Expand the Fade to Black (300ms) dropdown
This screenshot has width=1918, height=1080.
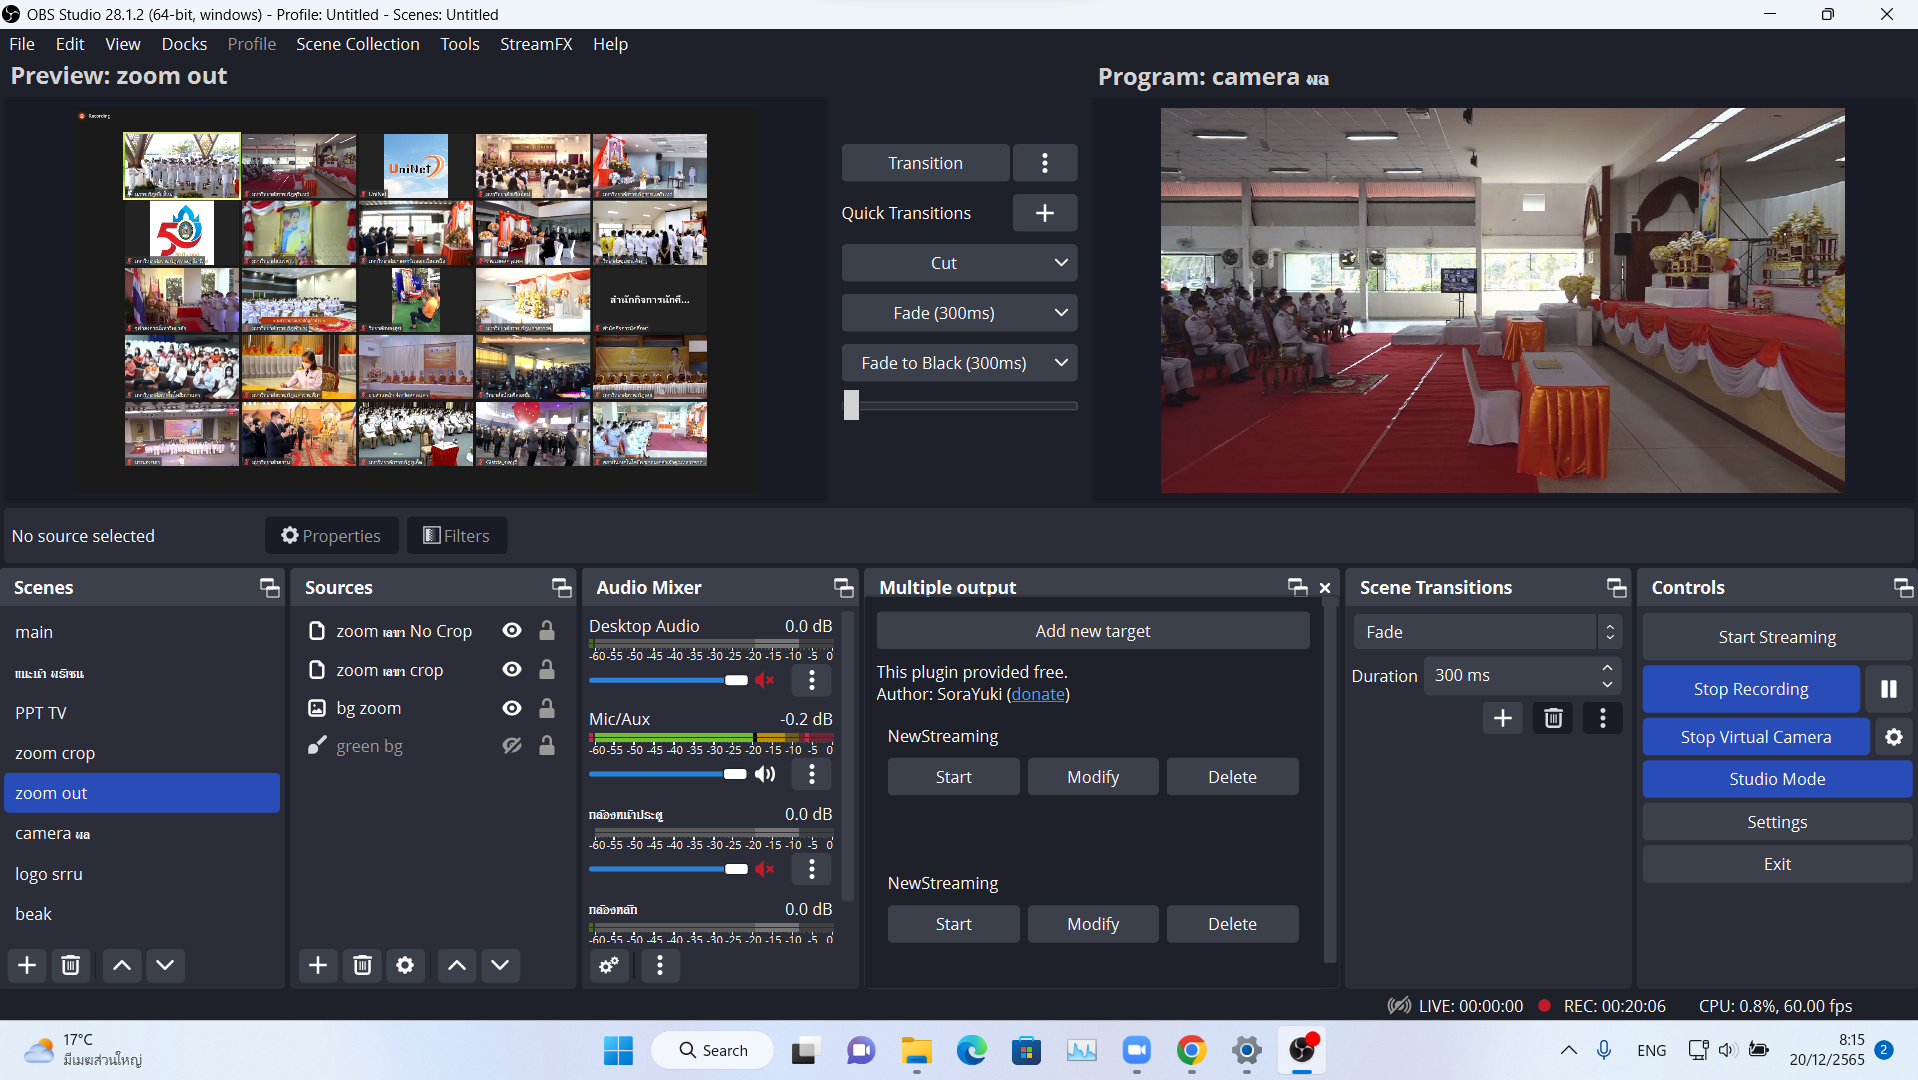pyautogui.click(x=1061, y=363)
